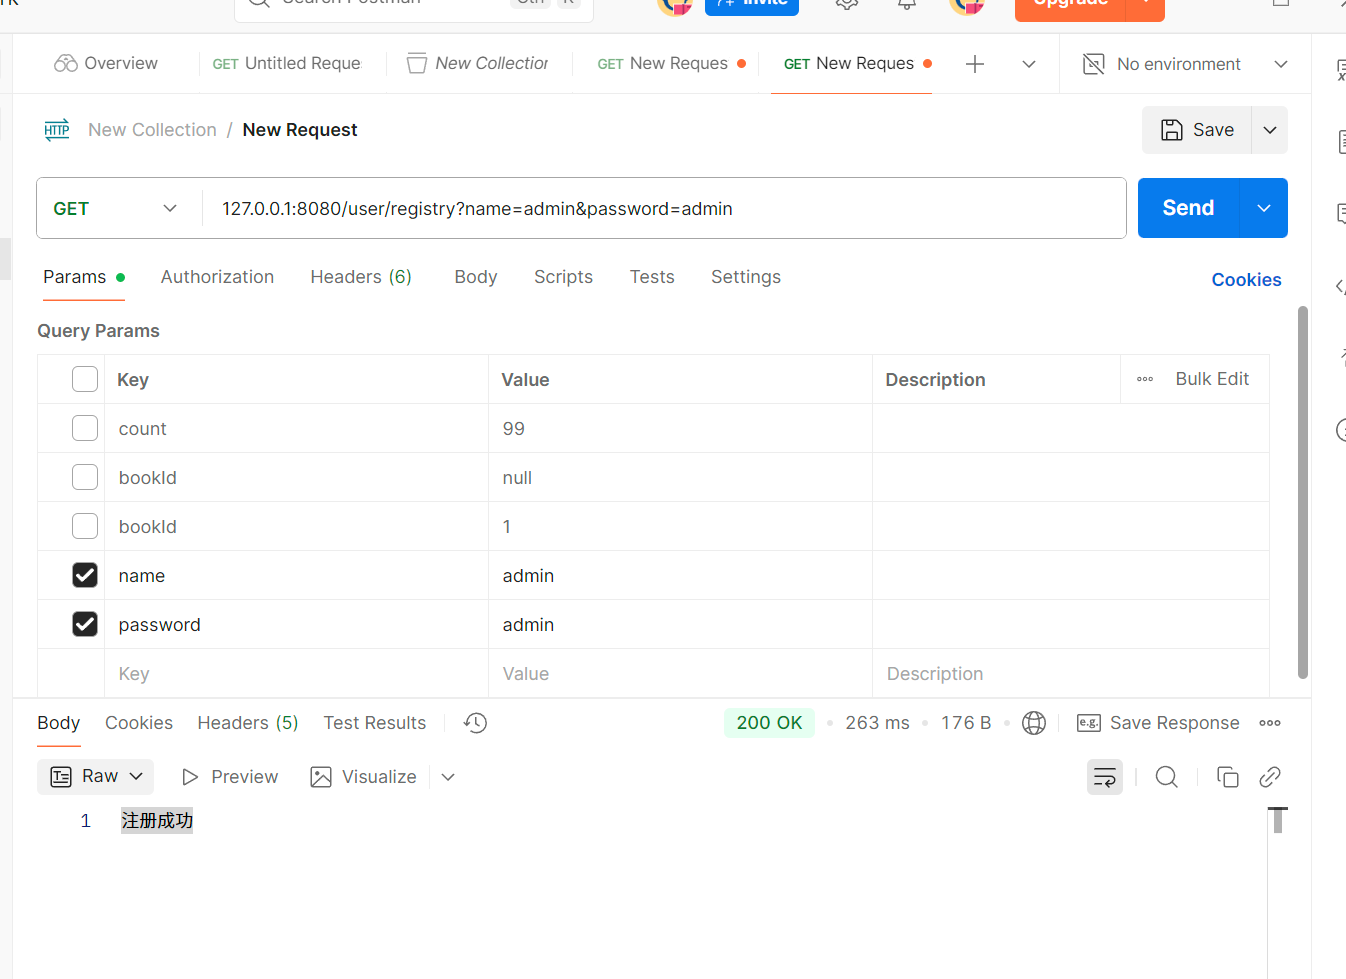Select the response Body tab
Image resolution: width=1346 pixels, height=979 pixels.
[x=59, y=723]
